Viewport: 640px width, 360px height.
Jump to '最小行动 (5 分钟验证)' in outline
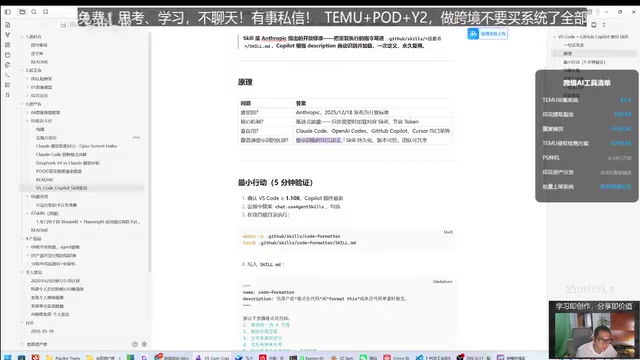pyautogui.click(x=584, y=62)
